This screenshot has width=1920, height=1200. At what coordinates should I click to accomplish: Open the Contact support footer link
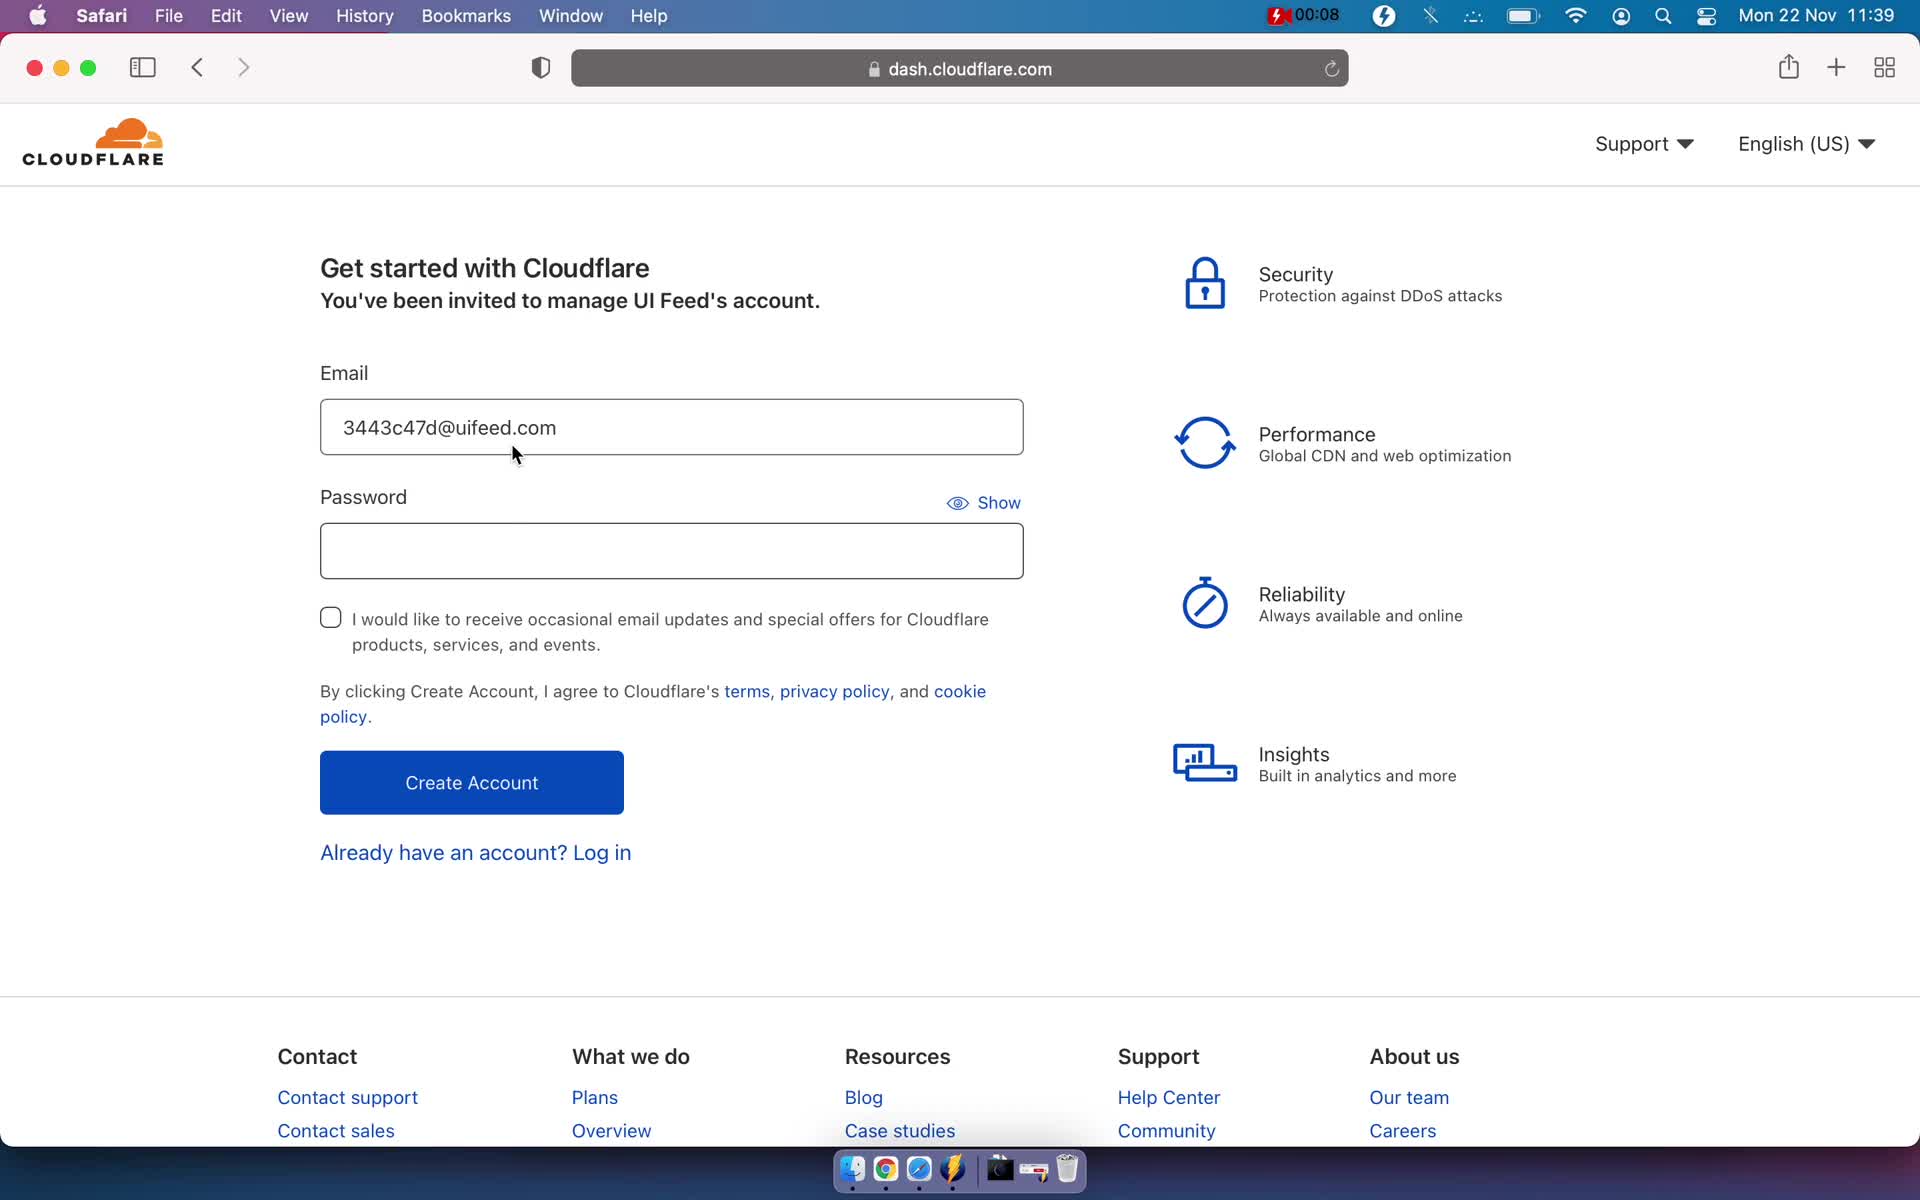coord(347,1098)
